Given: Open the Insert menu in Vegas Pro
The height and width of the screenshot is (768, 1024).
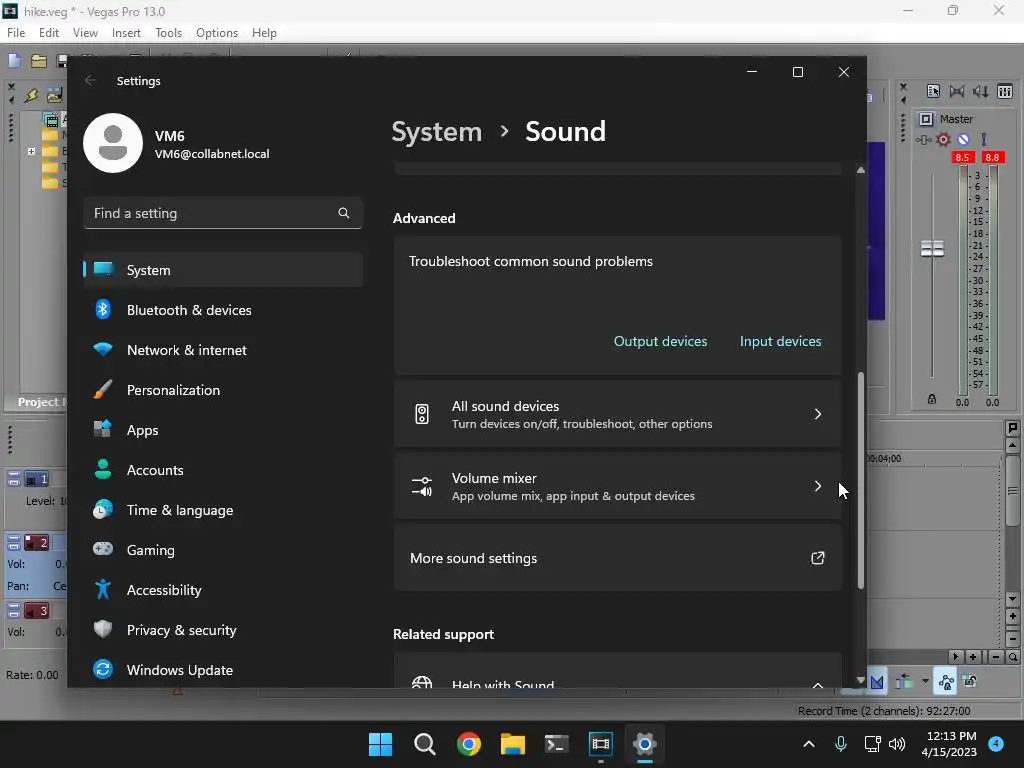Looking at the screenshot, I should (x=126, y=33).
